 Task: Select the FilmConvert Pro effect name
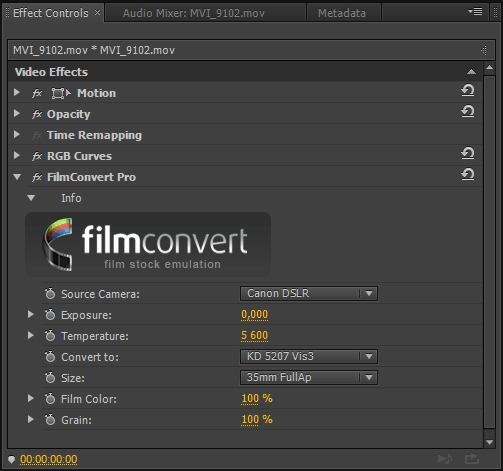click(x=91, y=177)
